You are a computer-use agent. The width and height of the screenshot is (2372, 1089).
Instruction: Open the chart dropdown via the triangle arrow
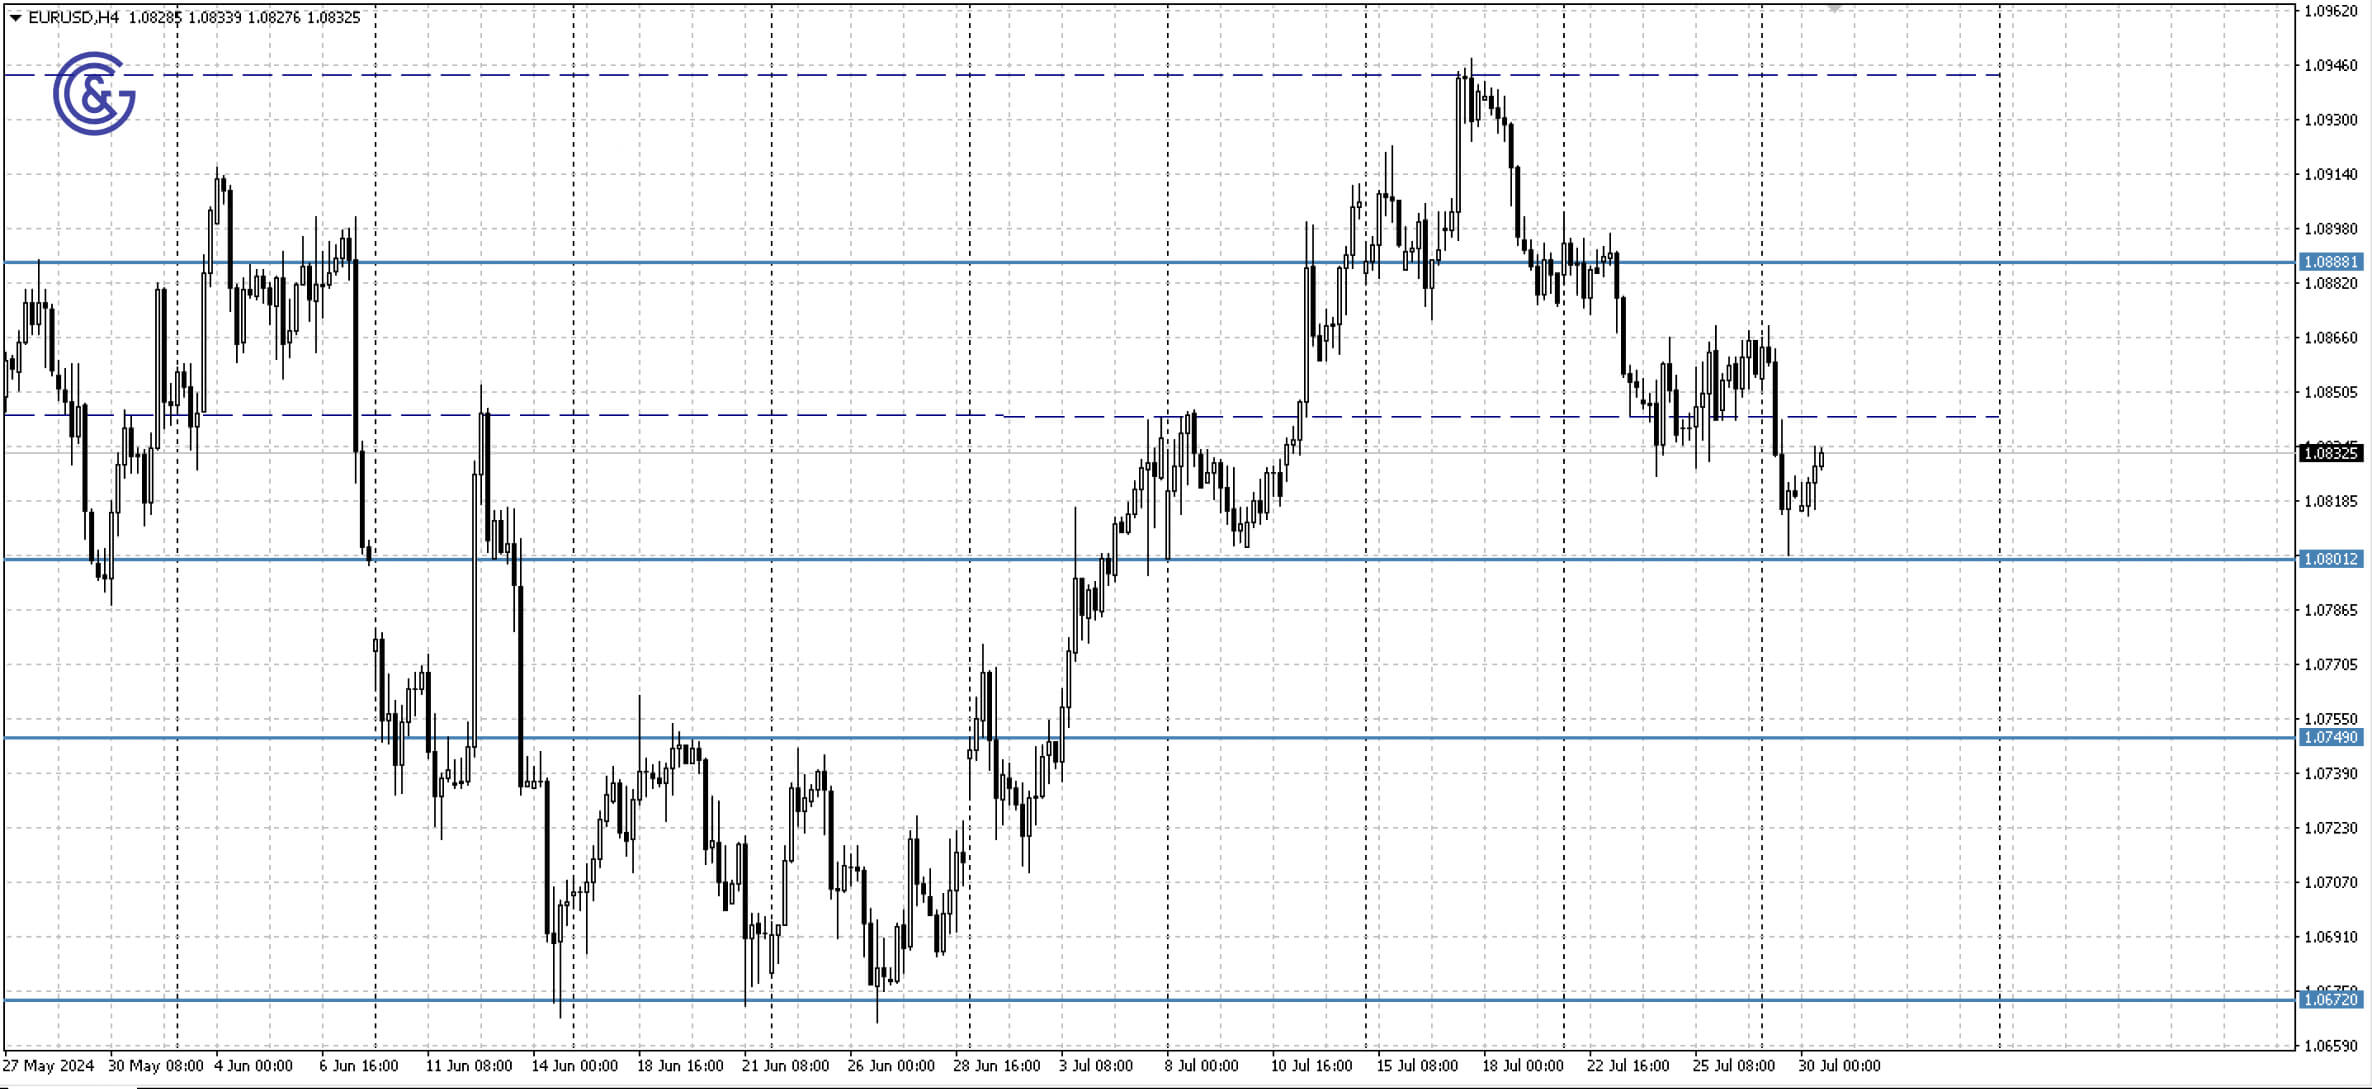(x=14, y=16)
